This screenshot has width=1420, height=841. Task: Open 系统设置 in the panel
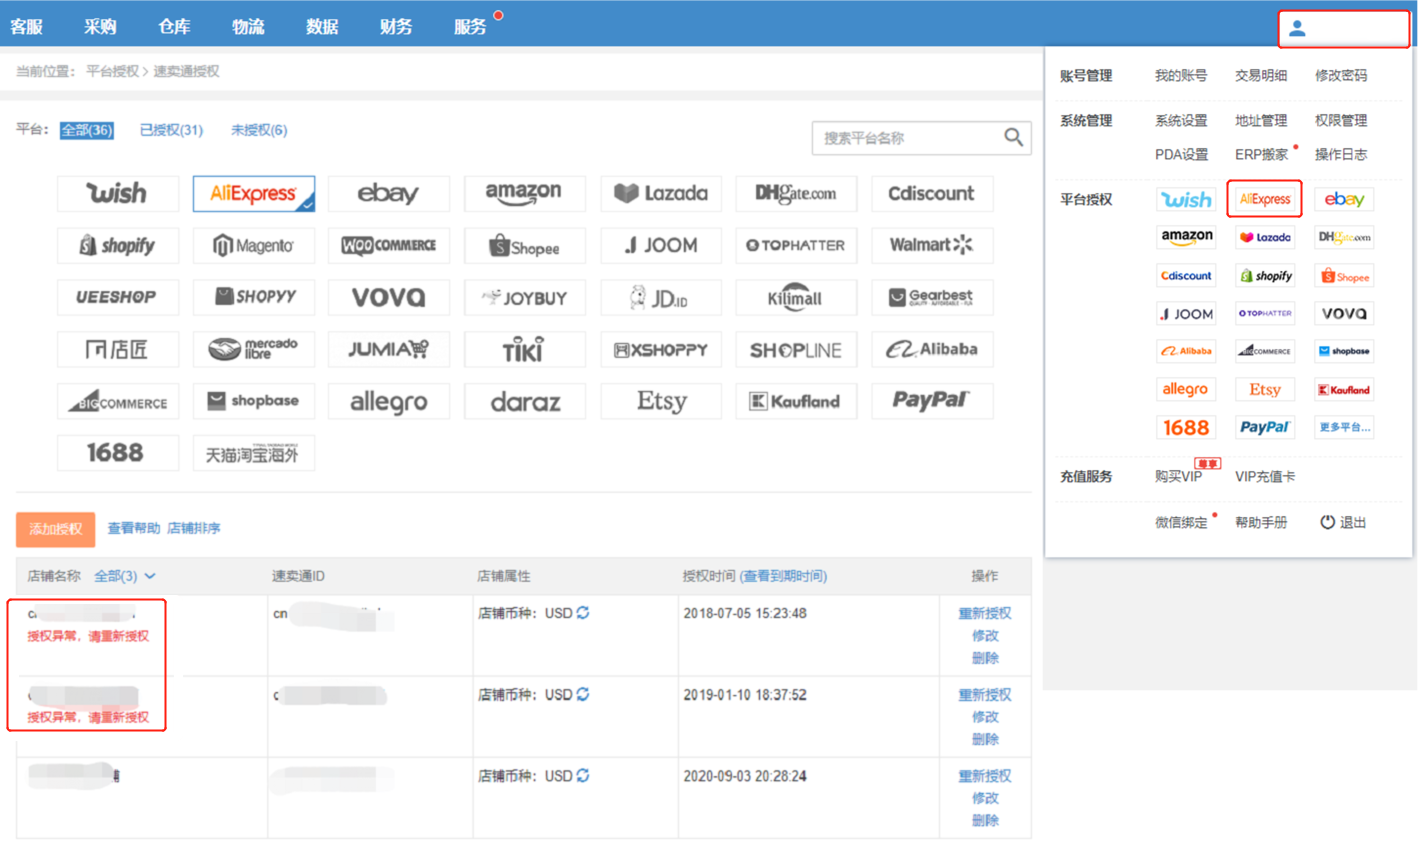click(1181, 120)
